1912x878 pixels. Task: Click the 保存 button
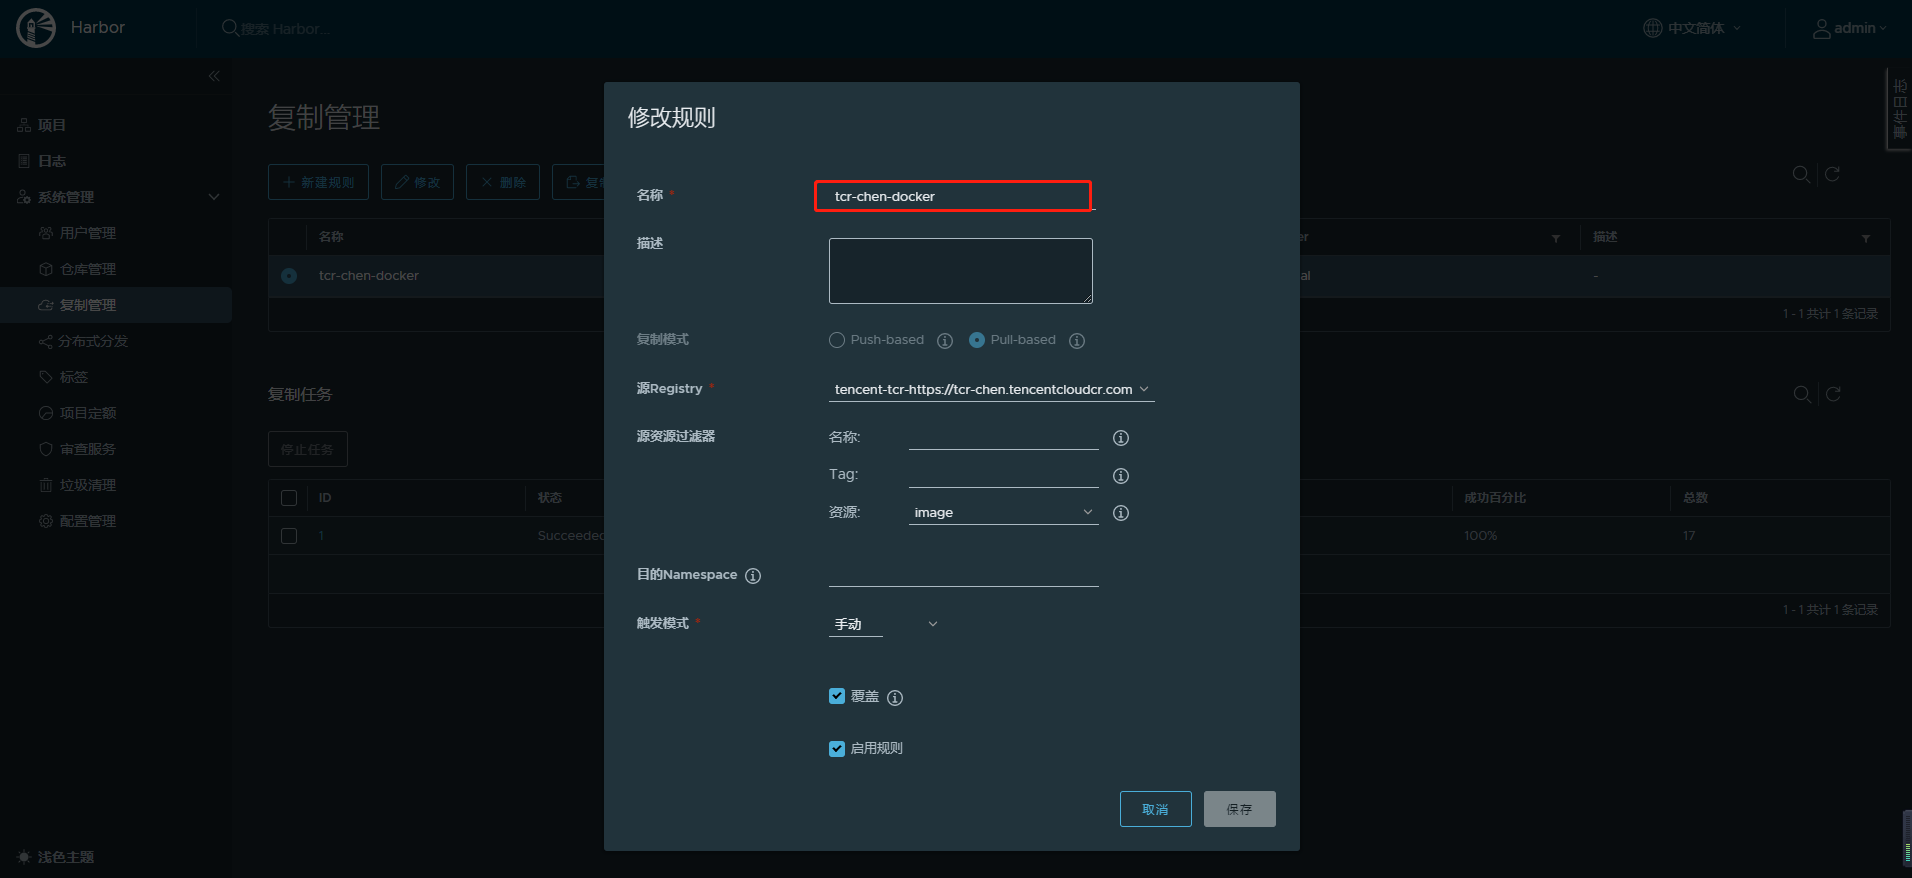(x=1239, y=809)
